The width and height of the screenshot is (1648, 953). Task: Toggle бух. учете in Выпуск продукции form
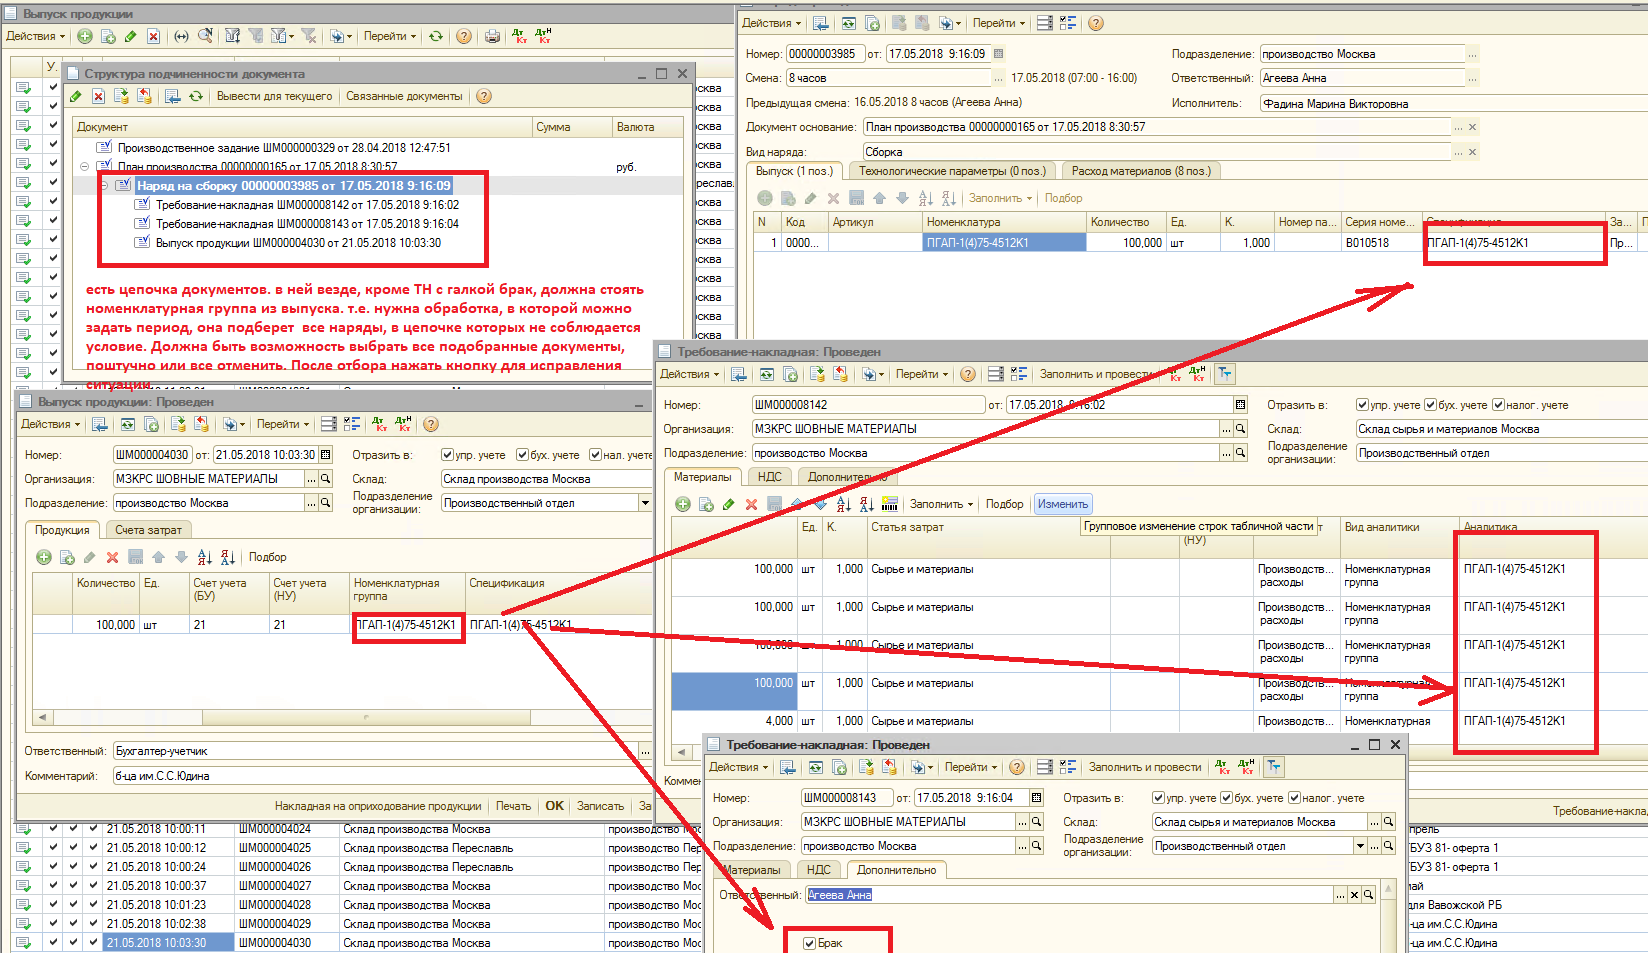pyautogui.click(x=522, y=455)
